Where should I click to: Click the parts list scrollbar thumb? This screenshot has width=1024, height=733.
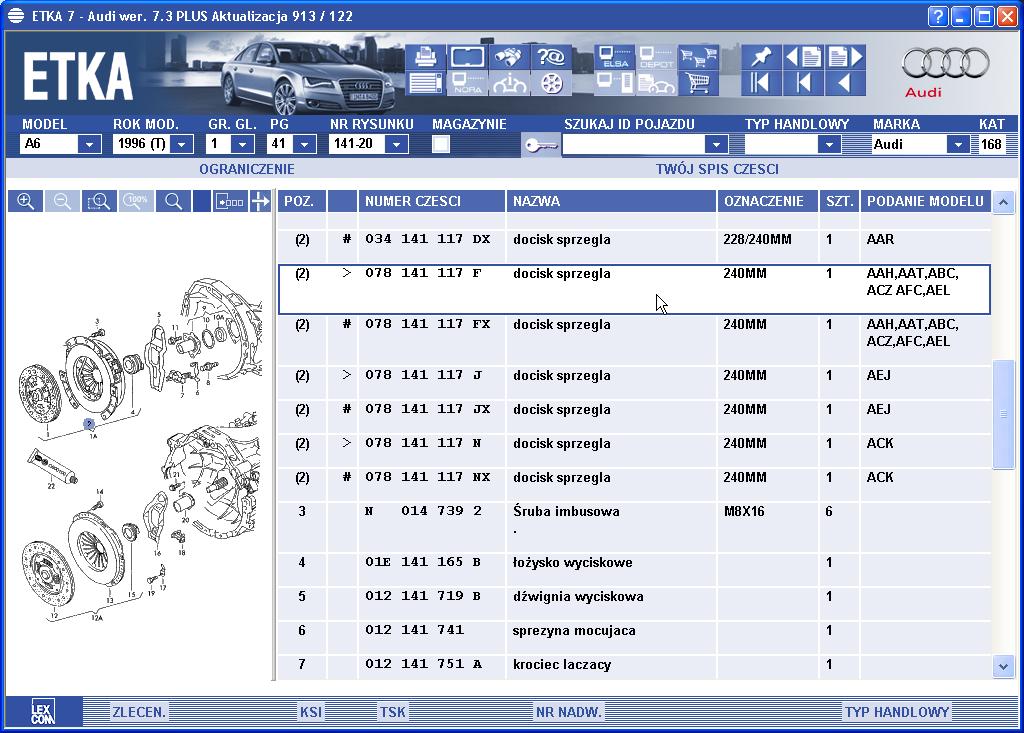pyautogui.click(x=1003, y=414)
